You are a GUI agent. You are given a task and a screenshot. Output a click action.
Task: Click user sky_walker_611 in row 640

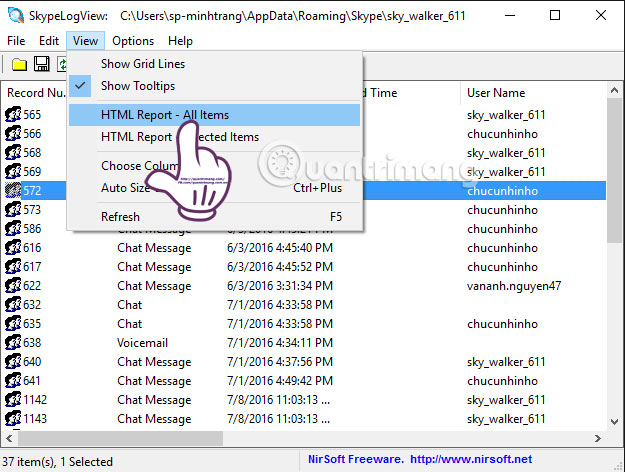point(506,362)
